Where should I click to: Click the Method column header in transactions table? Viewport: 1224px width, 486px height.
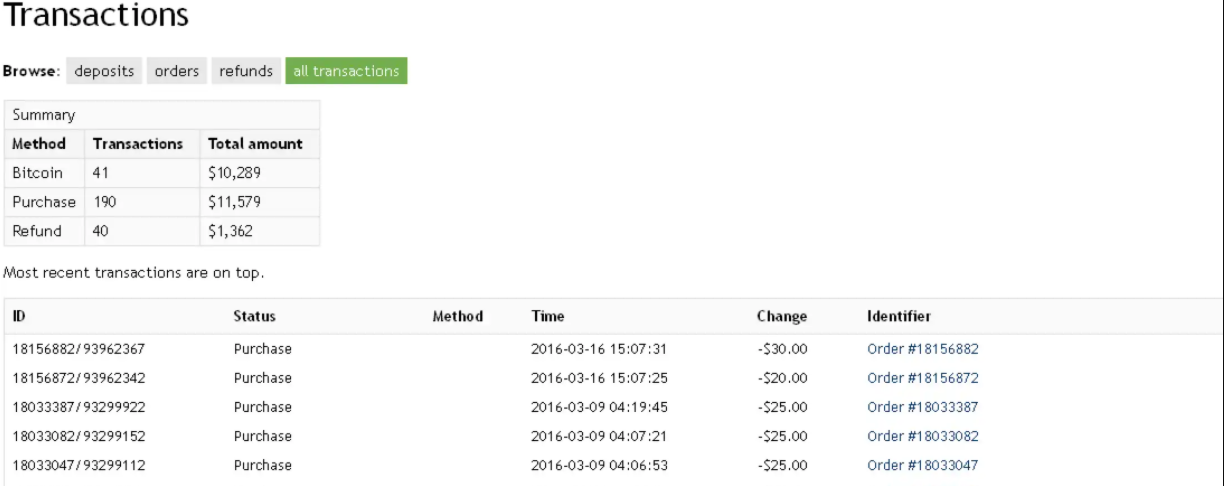click(458, 316)
